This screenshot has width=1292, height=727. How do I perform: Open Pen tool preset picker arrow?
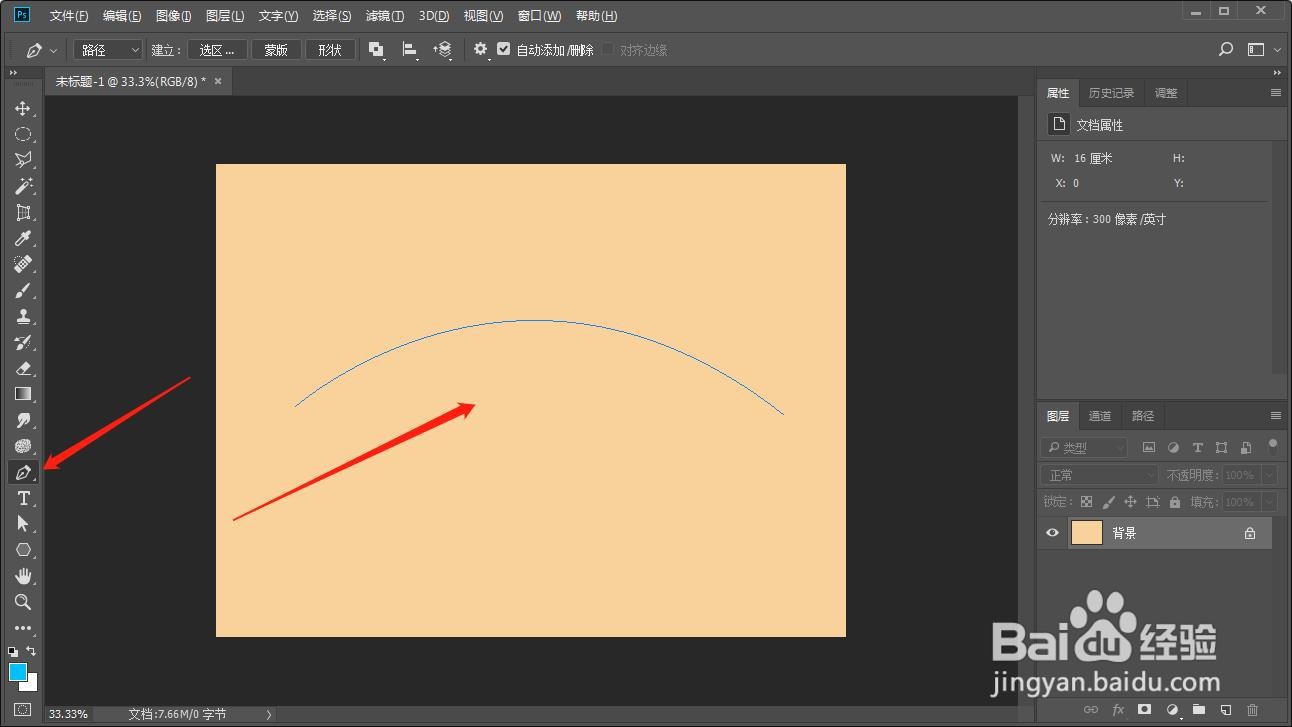[x=53, y=50]
